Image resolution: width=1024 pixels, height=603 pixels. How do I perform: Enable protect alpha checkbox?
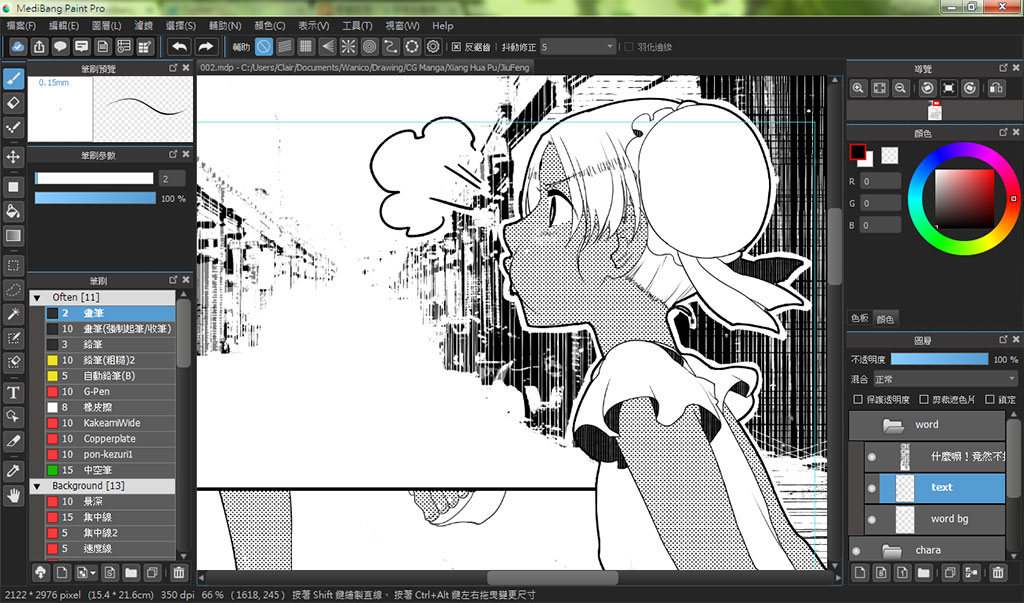click(x=858, y=399)
